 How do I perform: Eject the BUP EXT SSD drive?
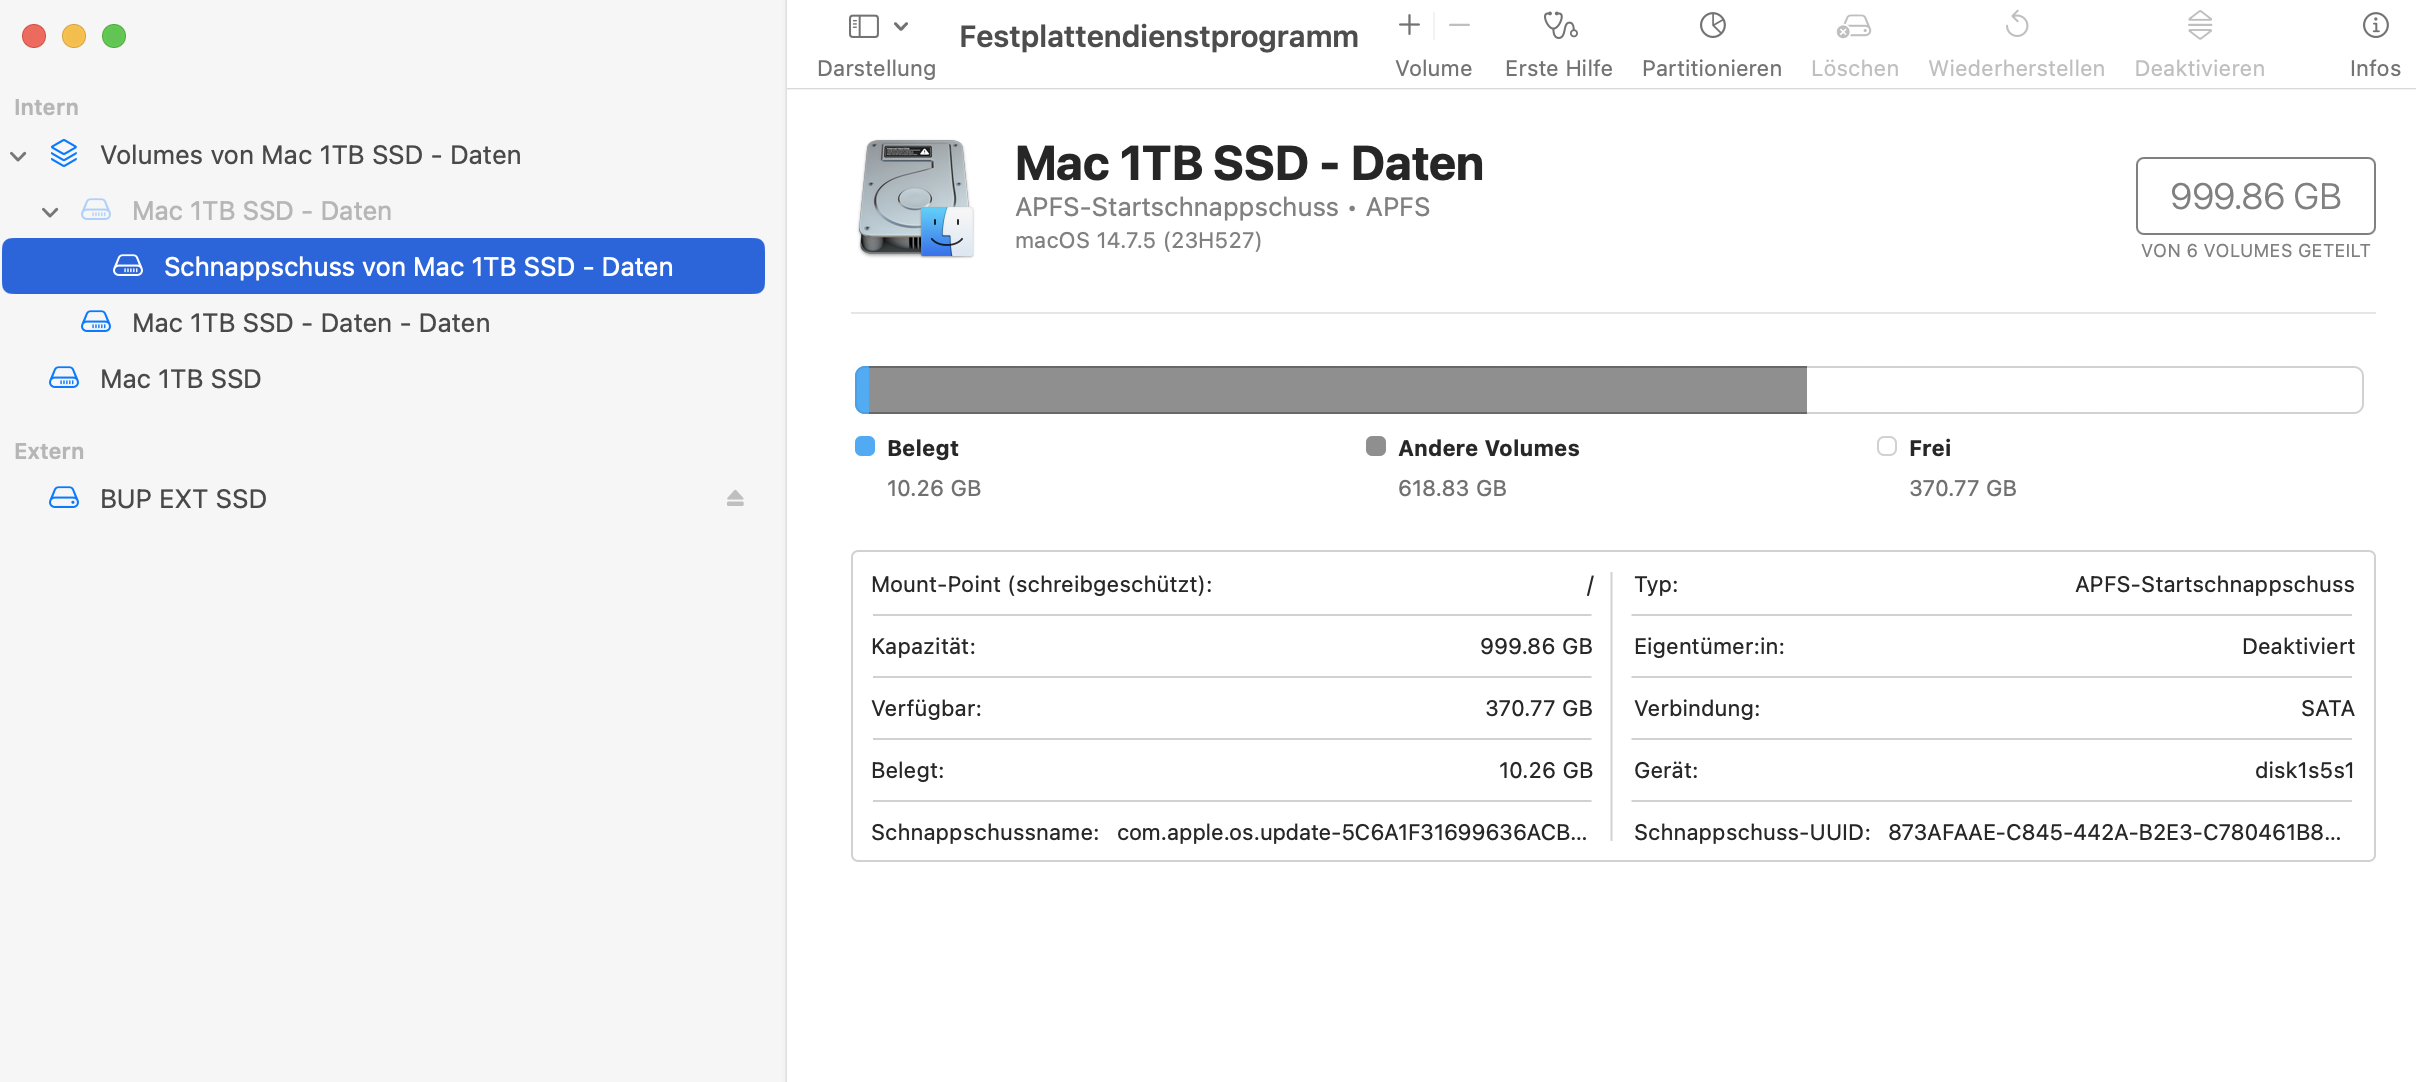(735, 498)
